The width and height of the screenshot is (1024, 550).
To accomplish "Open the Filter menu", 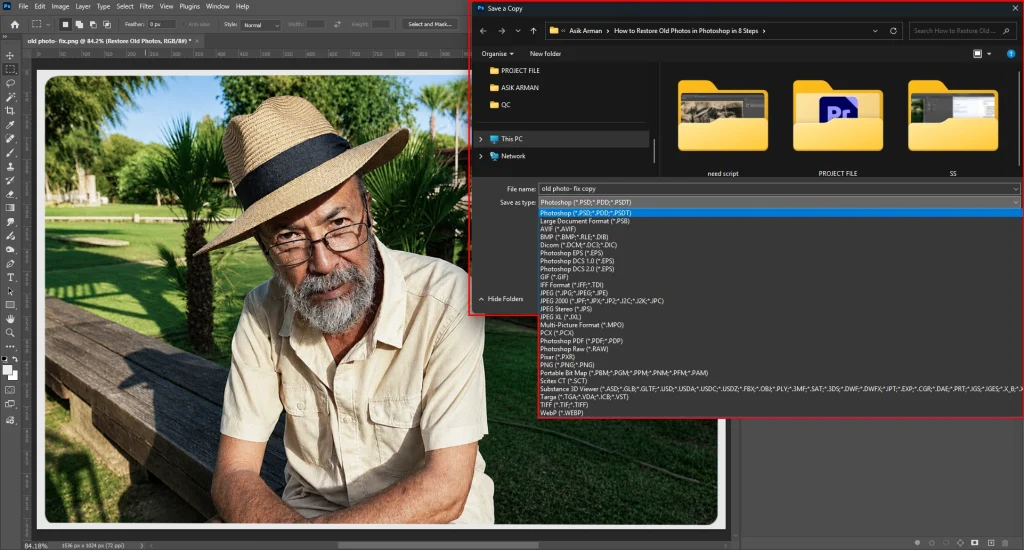I will pos(146,6).
